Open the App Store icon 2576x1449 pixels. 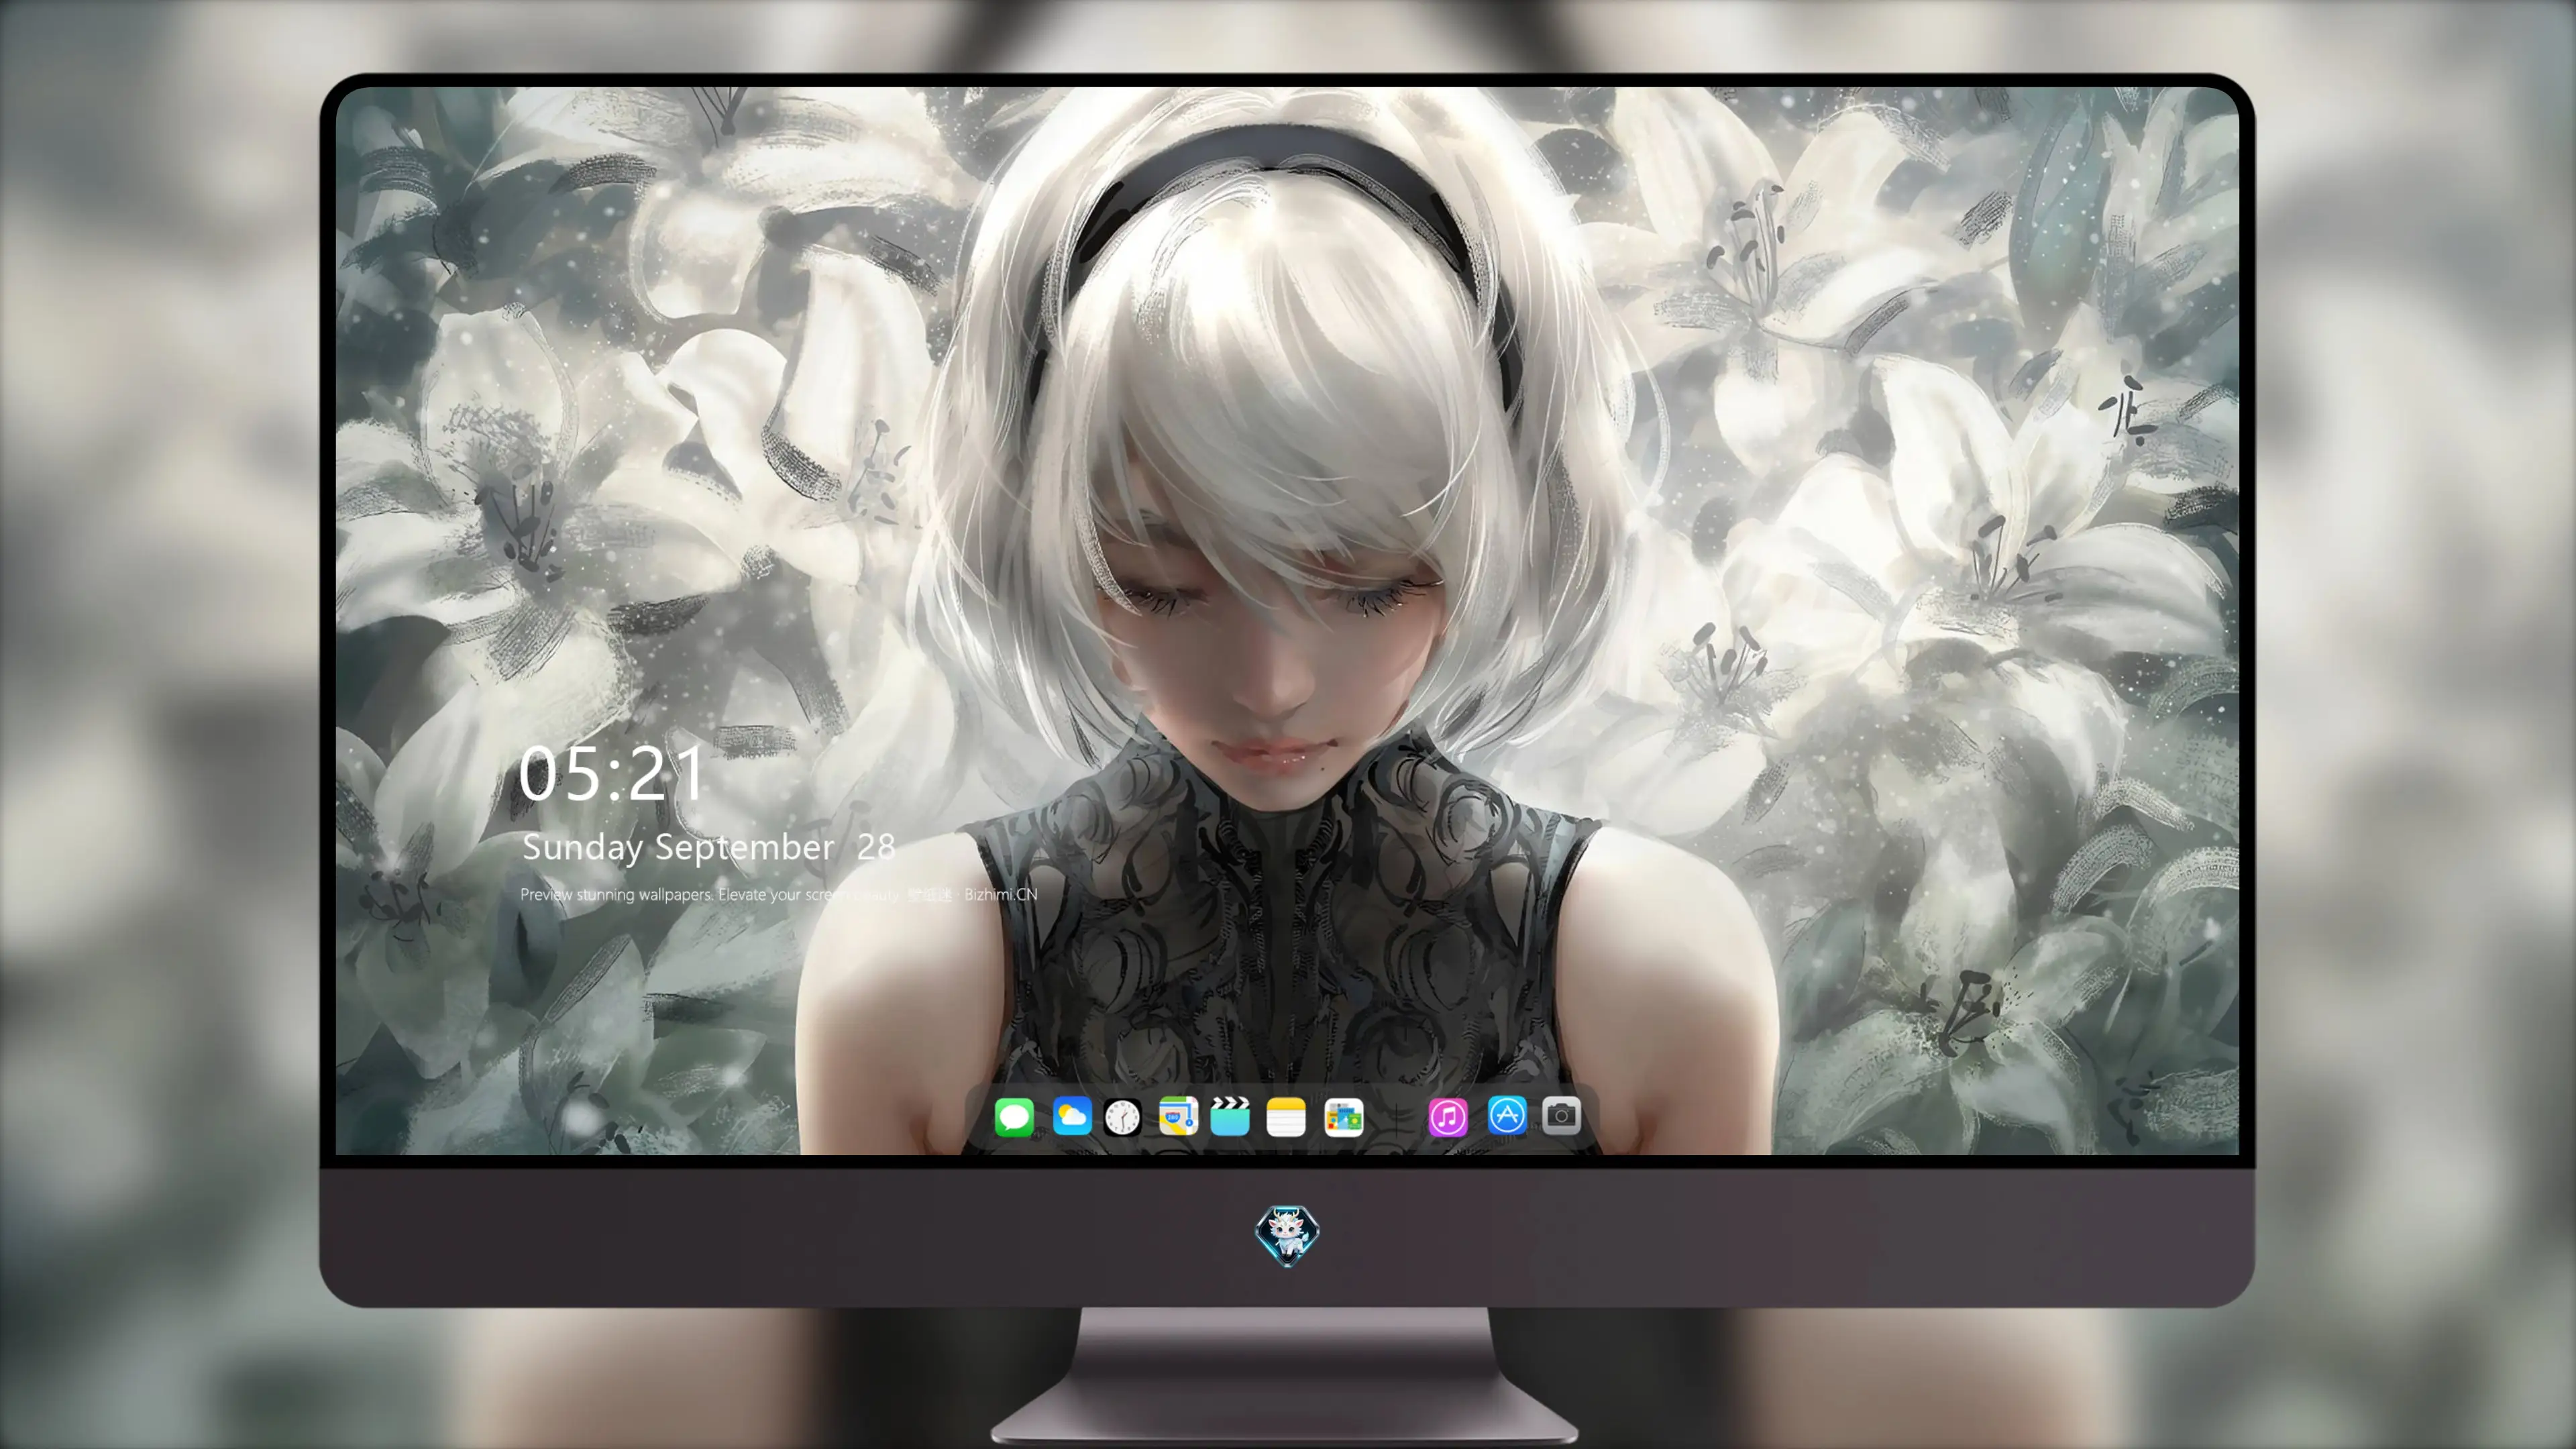click(x=1507, y=1115)
